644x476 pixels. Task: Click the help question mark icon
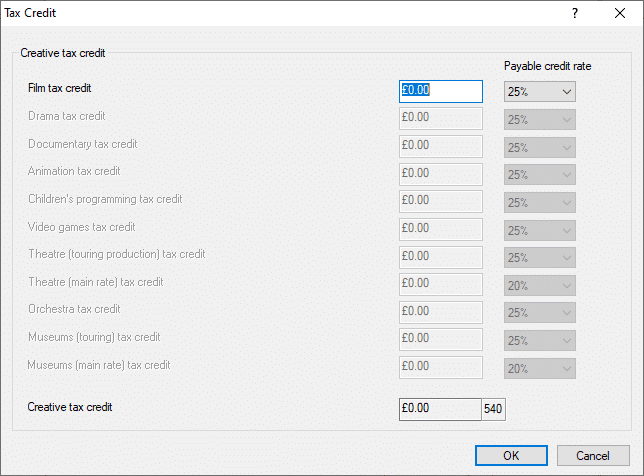(x=575, y=13)
